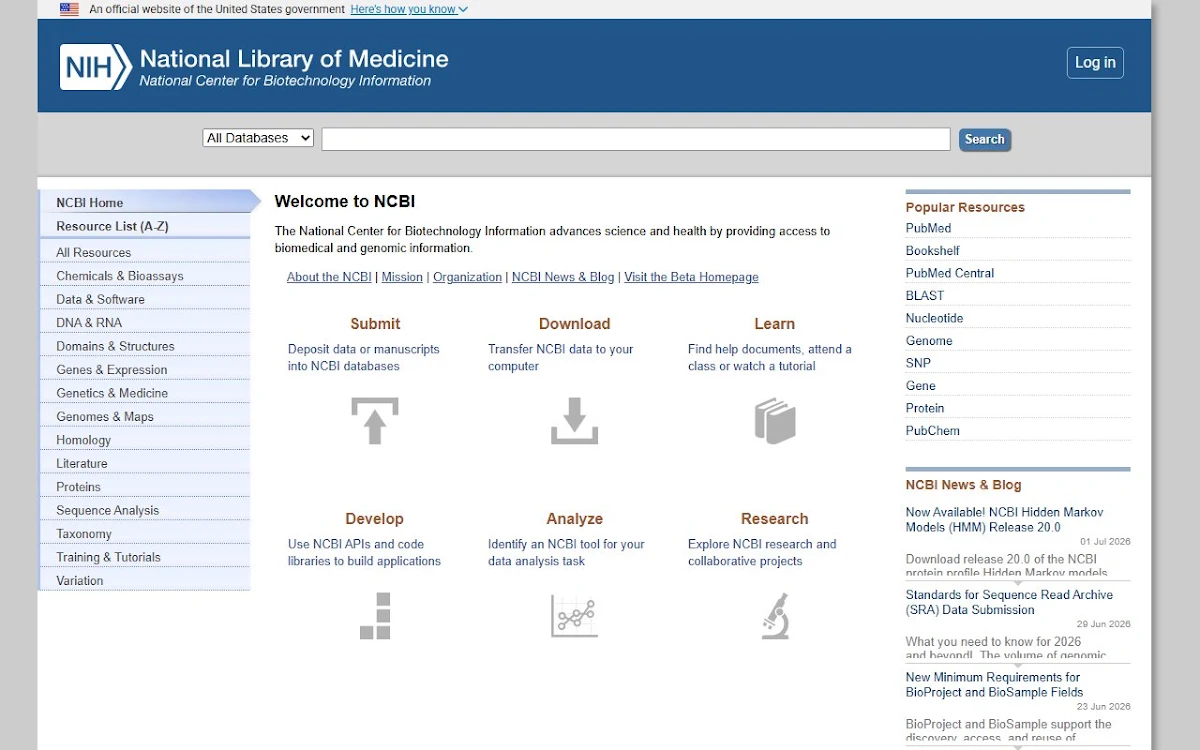Open Data & Software category
This screenshot has width=1200, height=750.
click(145, 299)
